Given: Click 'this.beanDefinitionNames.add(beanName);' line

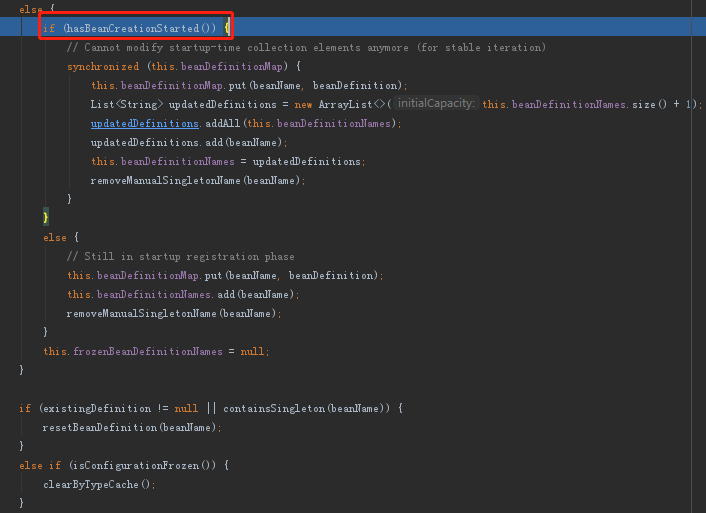Looking at the screenshot, I should point(183,295).
